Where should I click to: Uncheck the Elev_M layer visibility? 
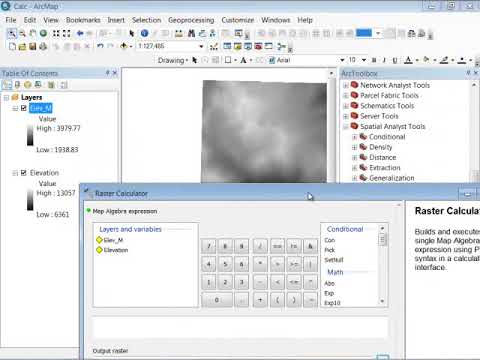(x=24, y=108)
